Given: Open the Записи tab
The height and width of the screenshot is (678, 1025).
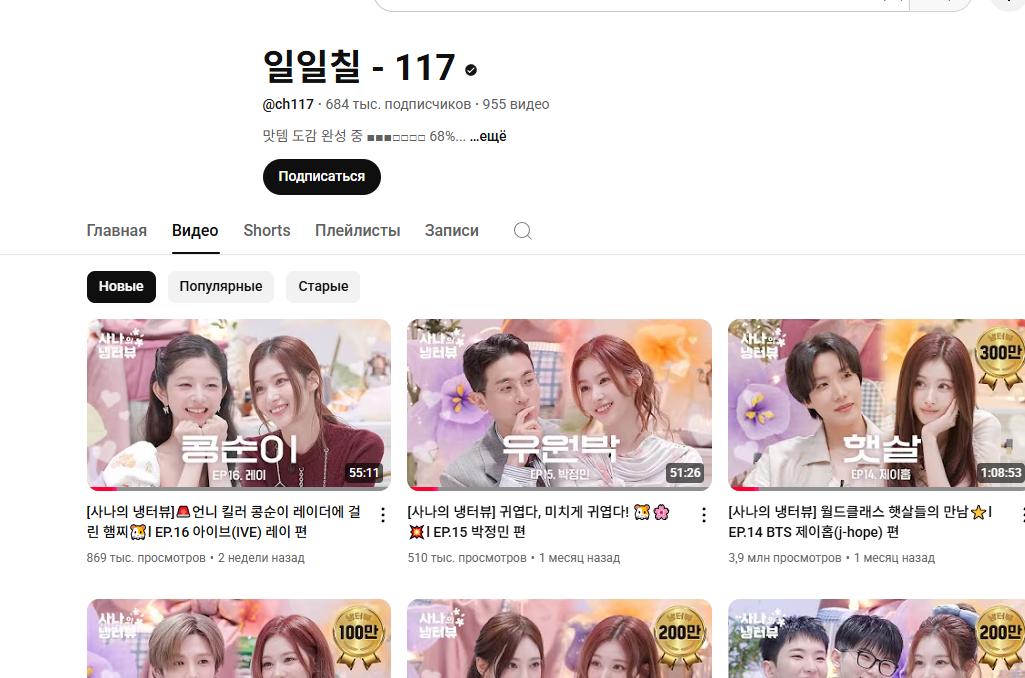Looking at the screenshot, I should click(452, 231).
